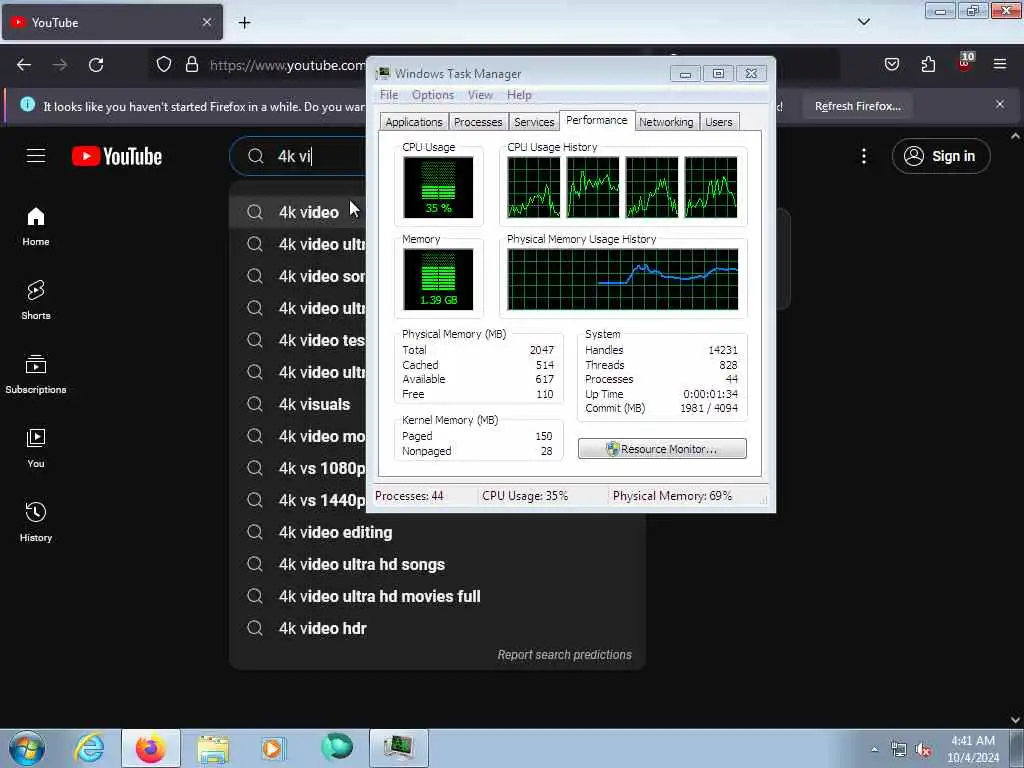Open Windows Media Player from taskbar
Image resolution: width=1024 pixels, height=768 pixels.
(273, 748)
